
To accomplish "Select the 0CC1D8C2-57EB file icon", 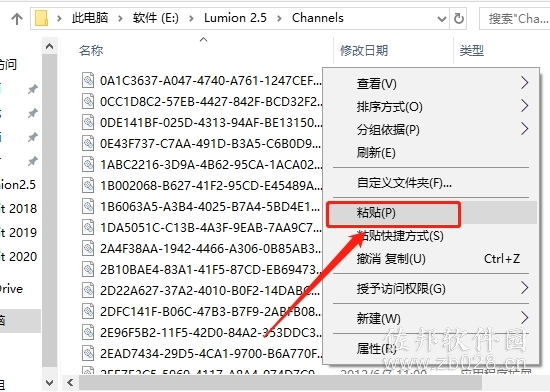I will [x=88, y=101].
